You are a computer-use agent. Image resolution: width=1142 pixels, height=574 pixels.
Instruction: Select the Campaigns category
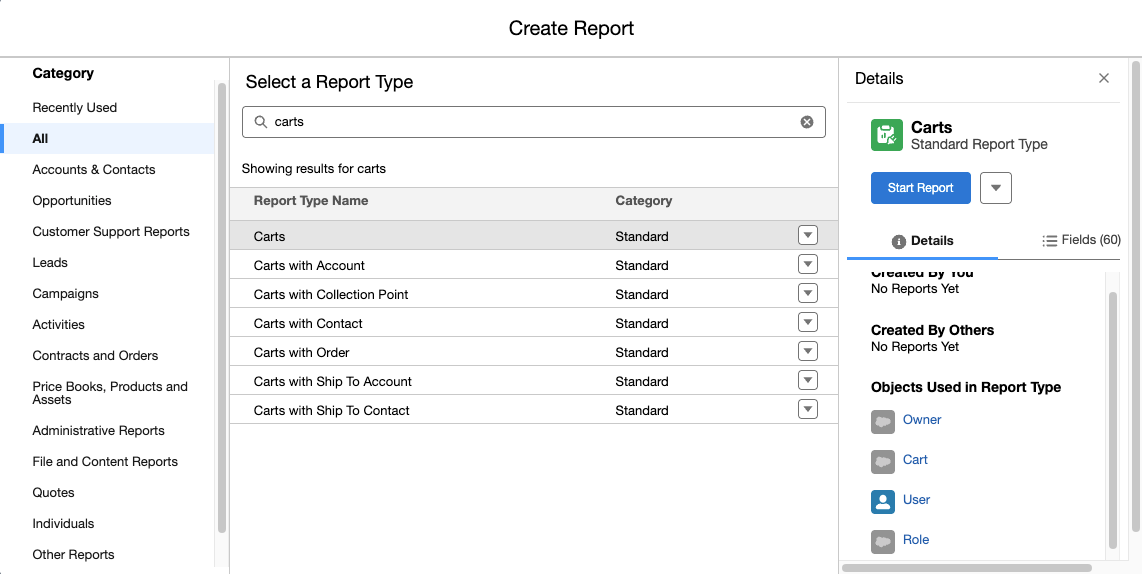pos(66,294)
